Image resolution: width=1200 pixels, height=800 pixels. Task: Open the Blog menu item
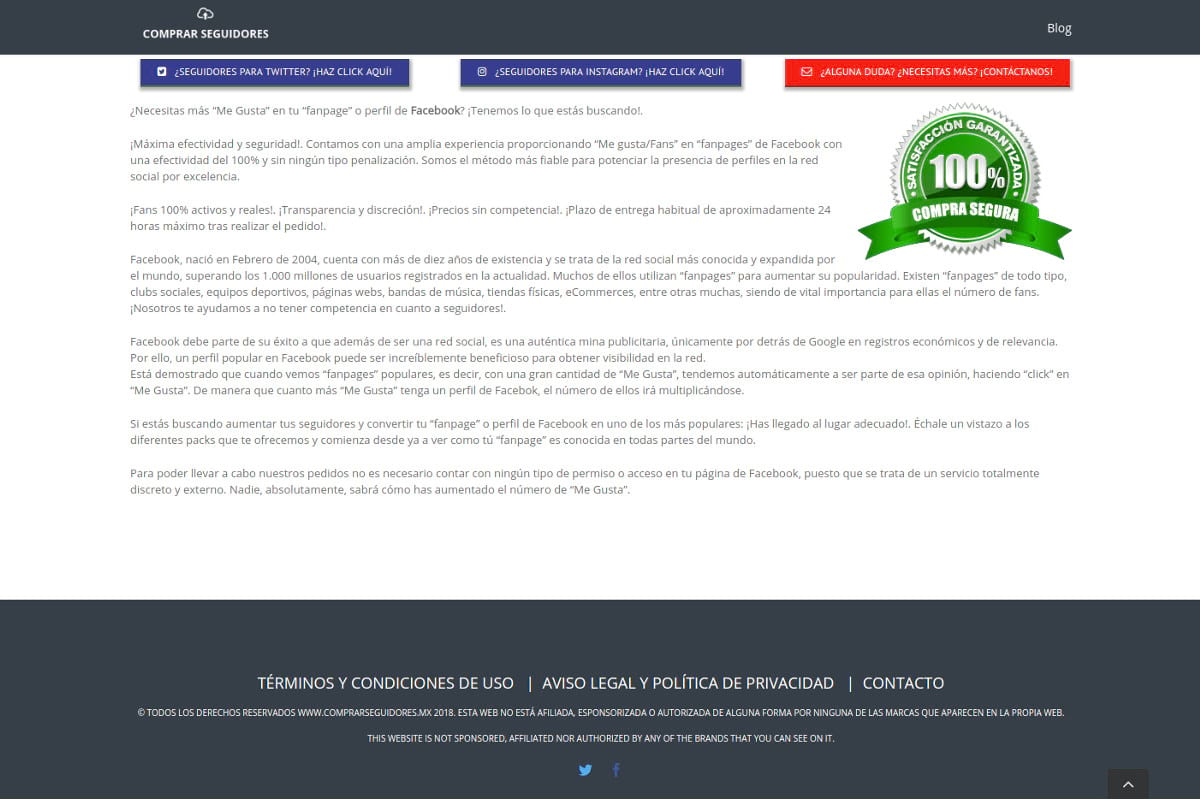[1059, 28]
